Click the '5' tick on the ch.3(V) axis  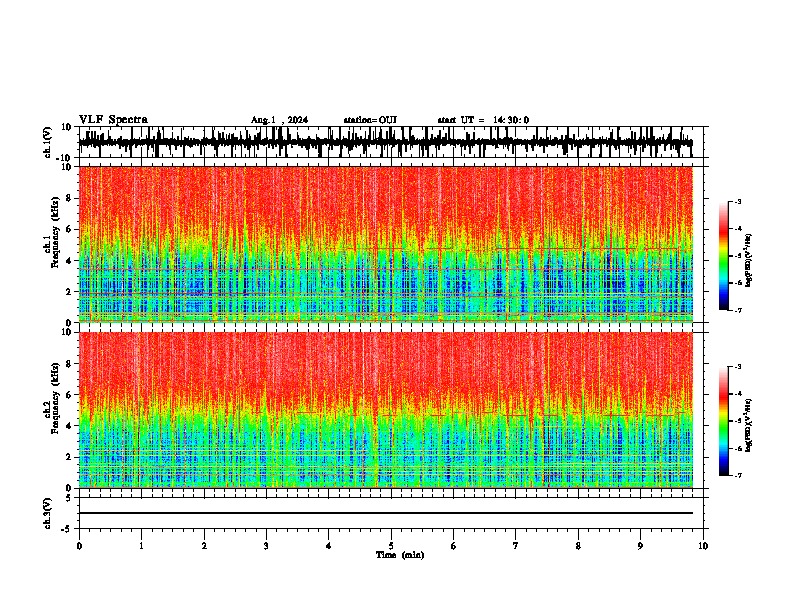coord(70,498)
